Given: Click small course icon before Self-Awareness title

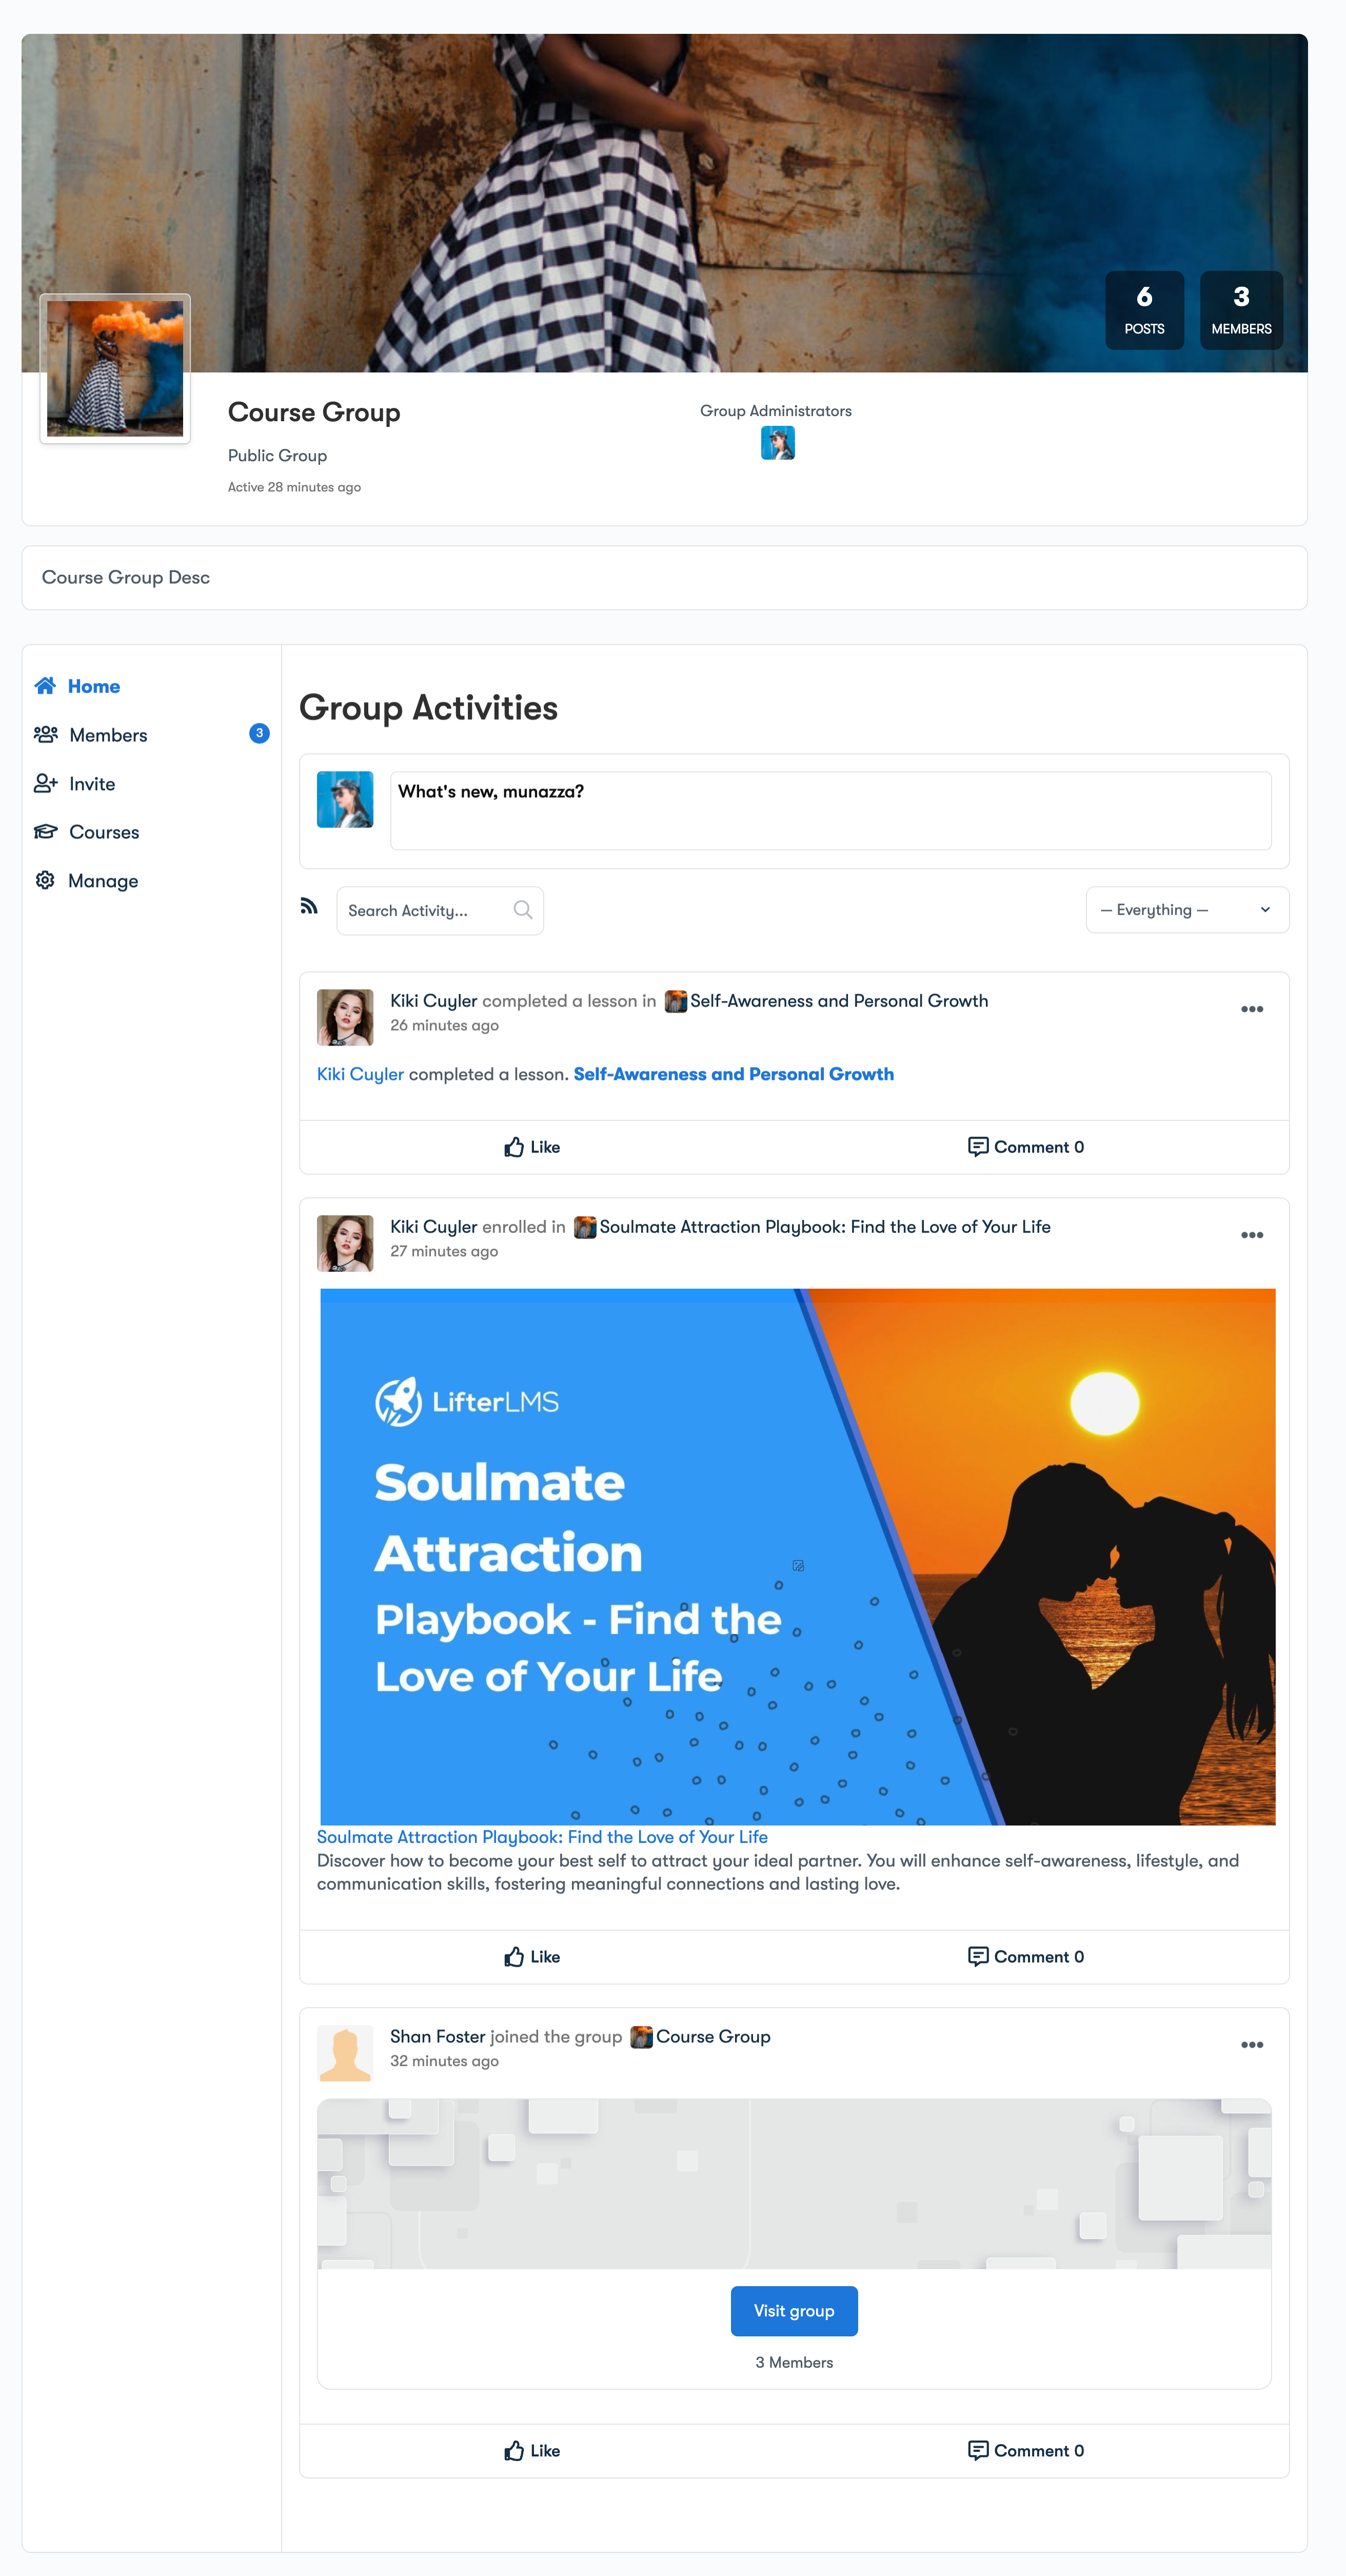Looking at the screenshot, I should pos(676,1001).
